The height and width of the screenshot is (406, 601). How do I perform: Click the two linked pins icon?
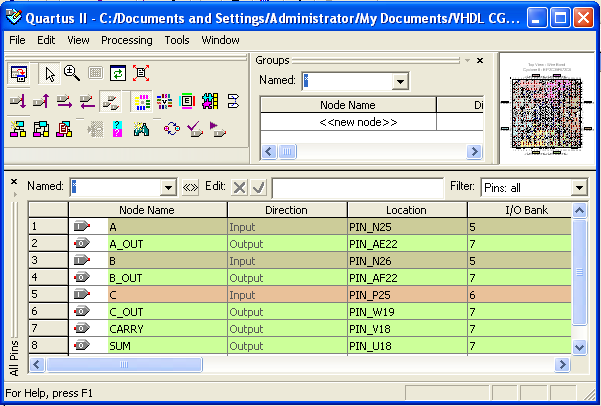(233, 101)
